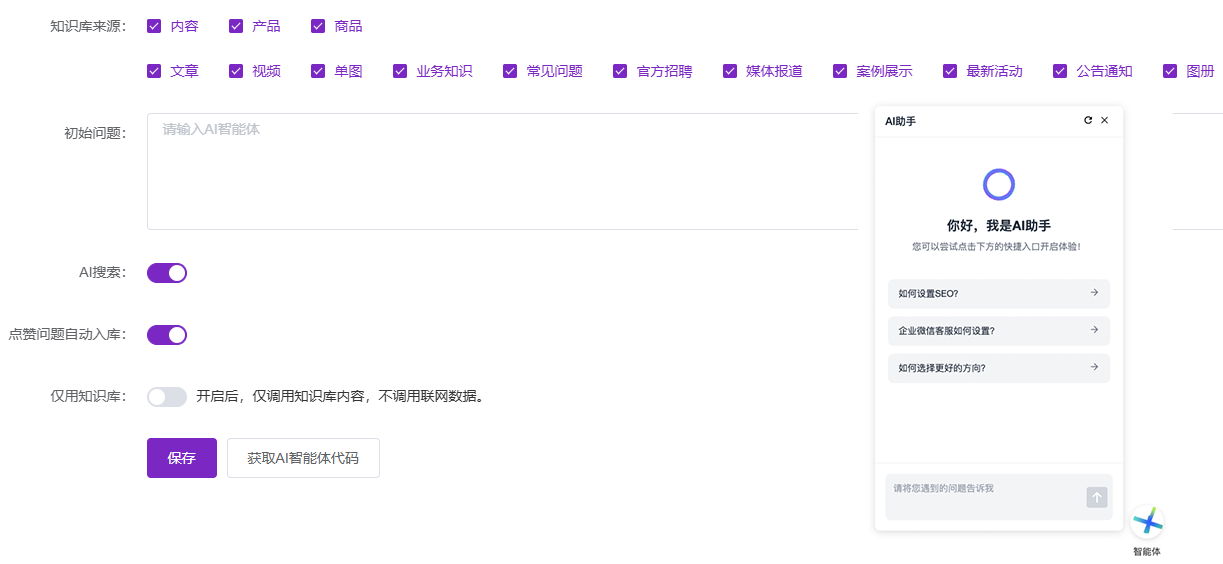Uncheck the 单图 checkbox
This screenshot has width=1223, height=564.
(318, 71)
